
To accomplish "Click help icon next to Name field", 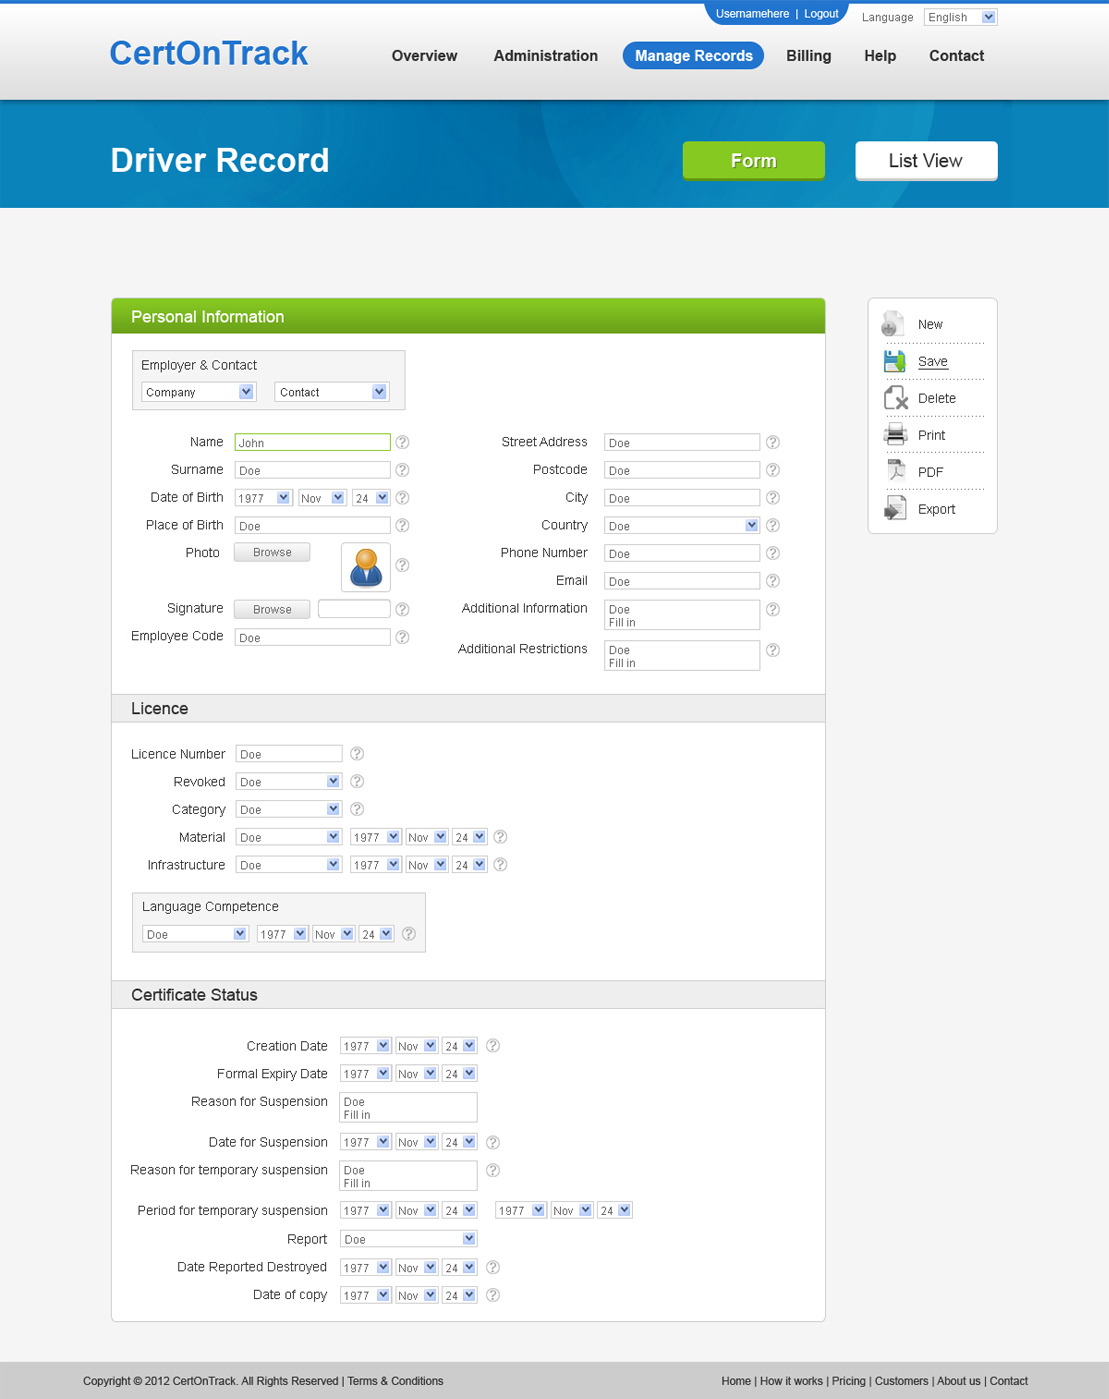I will click(x=402, y=442).
